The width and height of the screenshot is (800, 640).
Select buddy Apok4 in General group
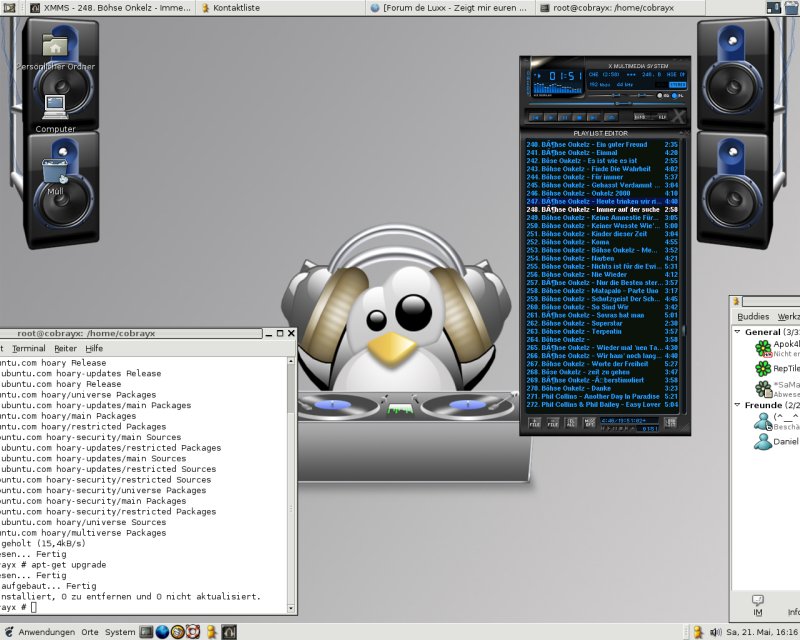pyautogui.click(x=777, y=348)
